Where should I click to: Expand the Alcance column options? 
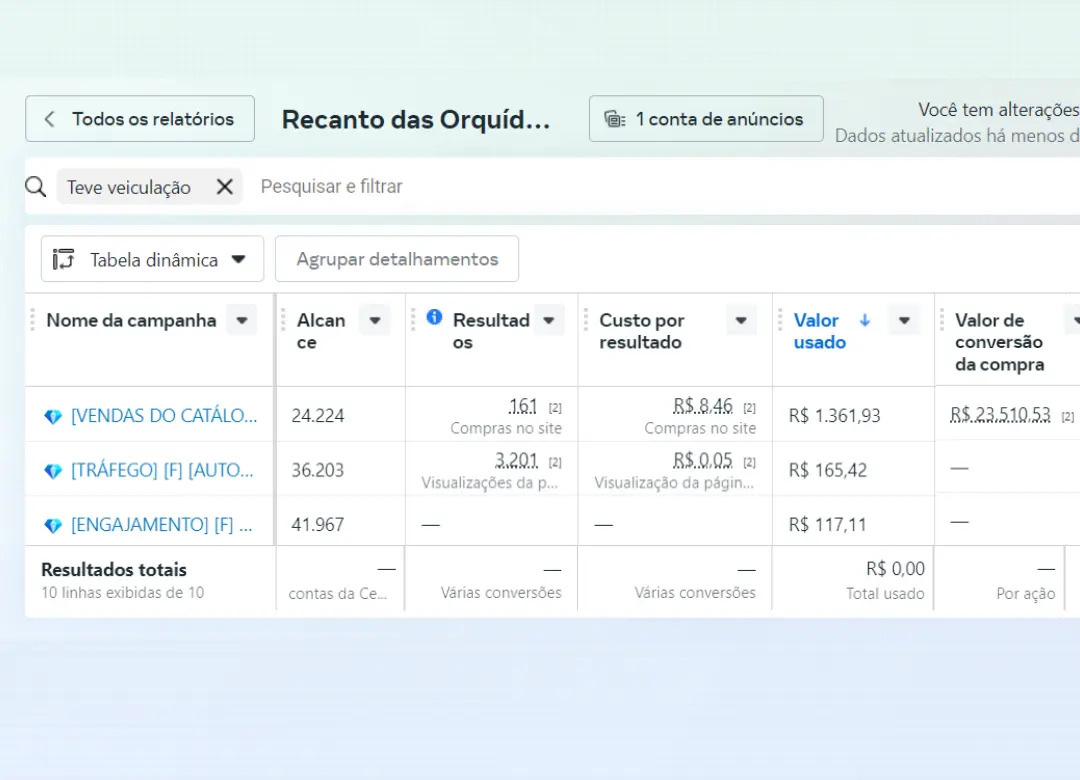(x=374, y=320)
